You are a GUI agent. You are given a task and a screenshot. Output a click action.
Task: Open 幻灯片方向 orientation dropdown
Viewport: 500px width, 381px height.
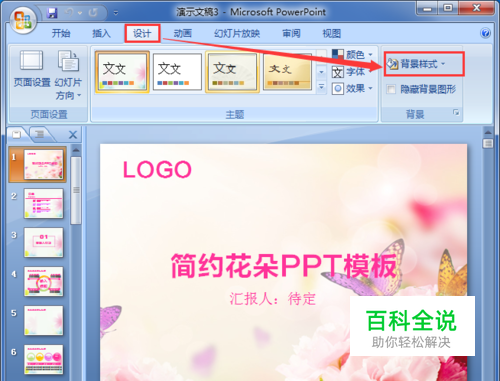point(68,75)
